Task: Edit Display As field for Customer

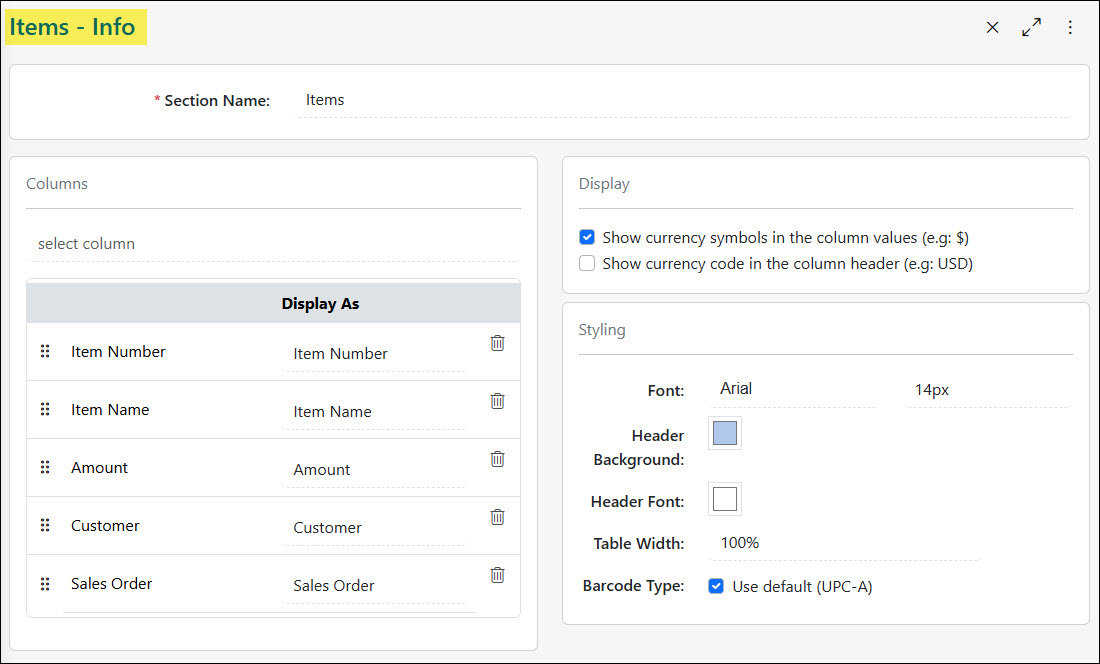Action: [374, 528]
